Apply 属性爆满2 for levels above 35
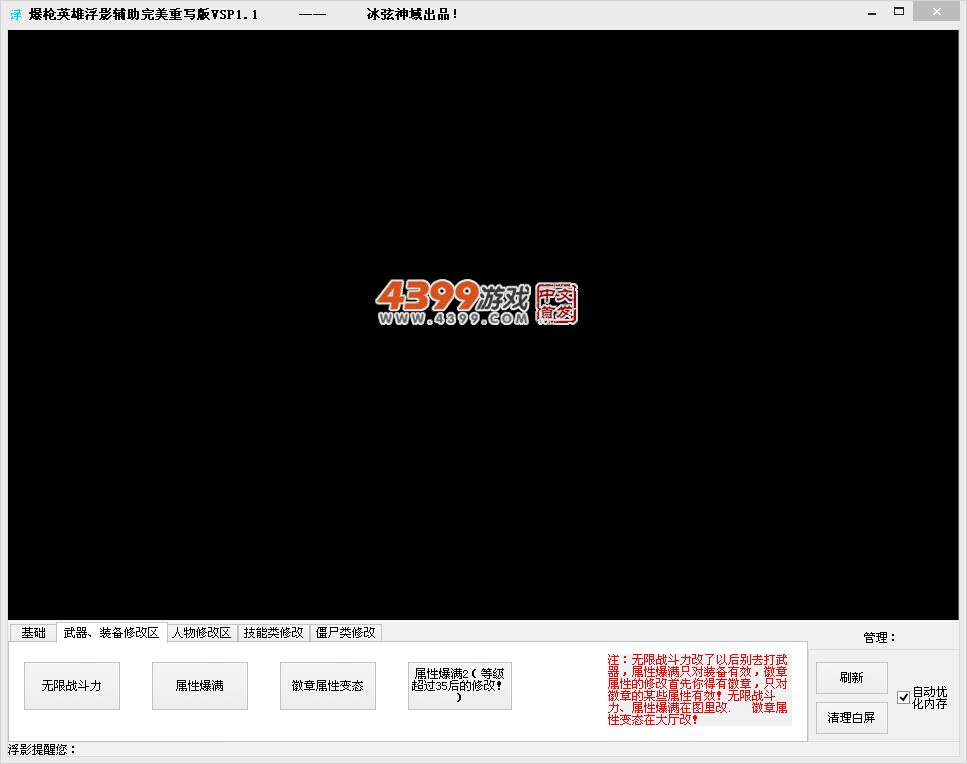This screenshot has height=764, width=967. (459, 686)
